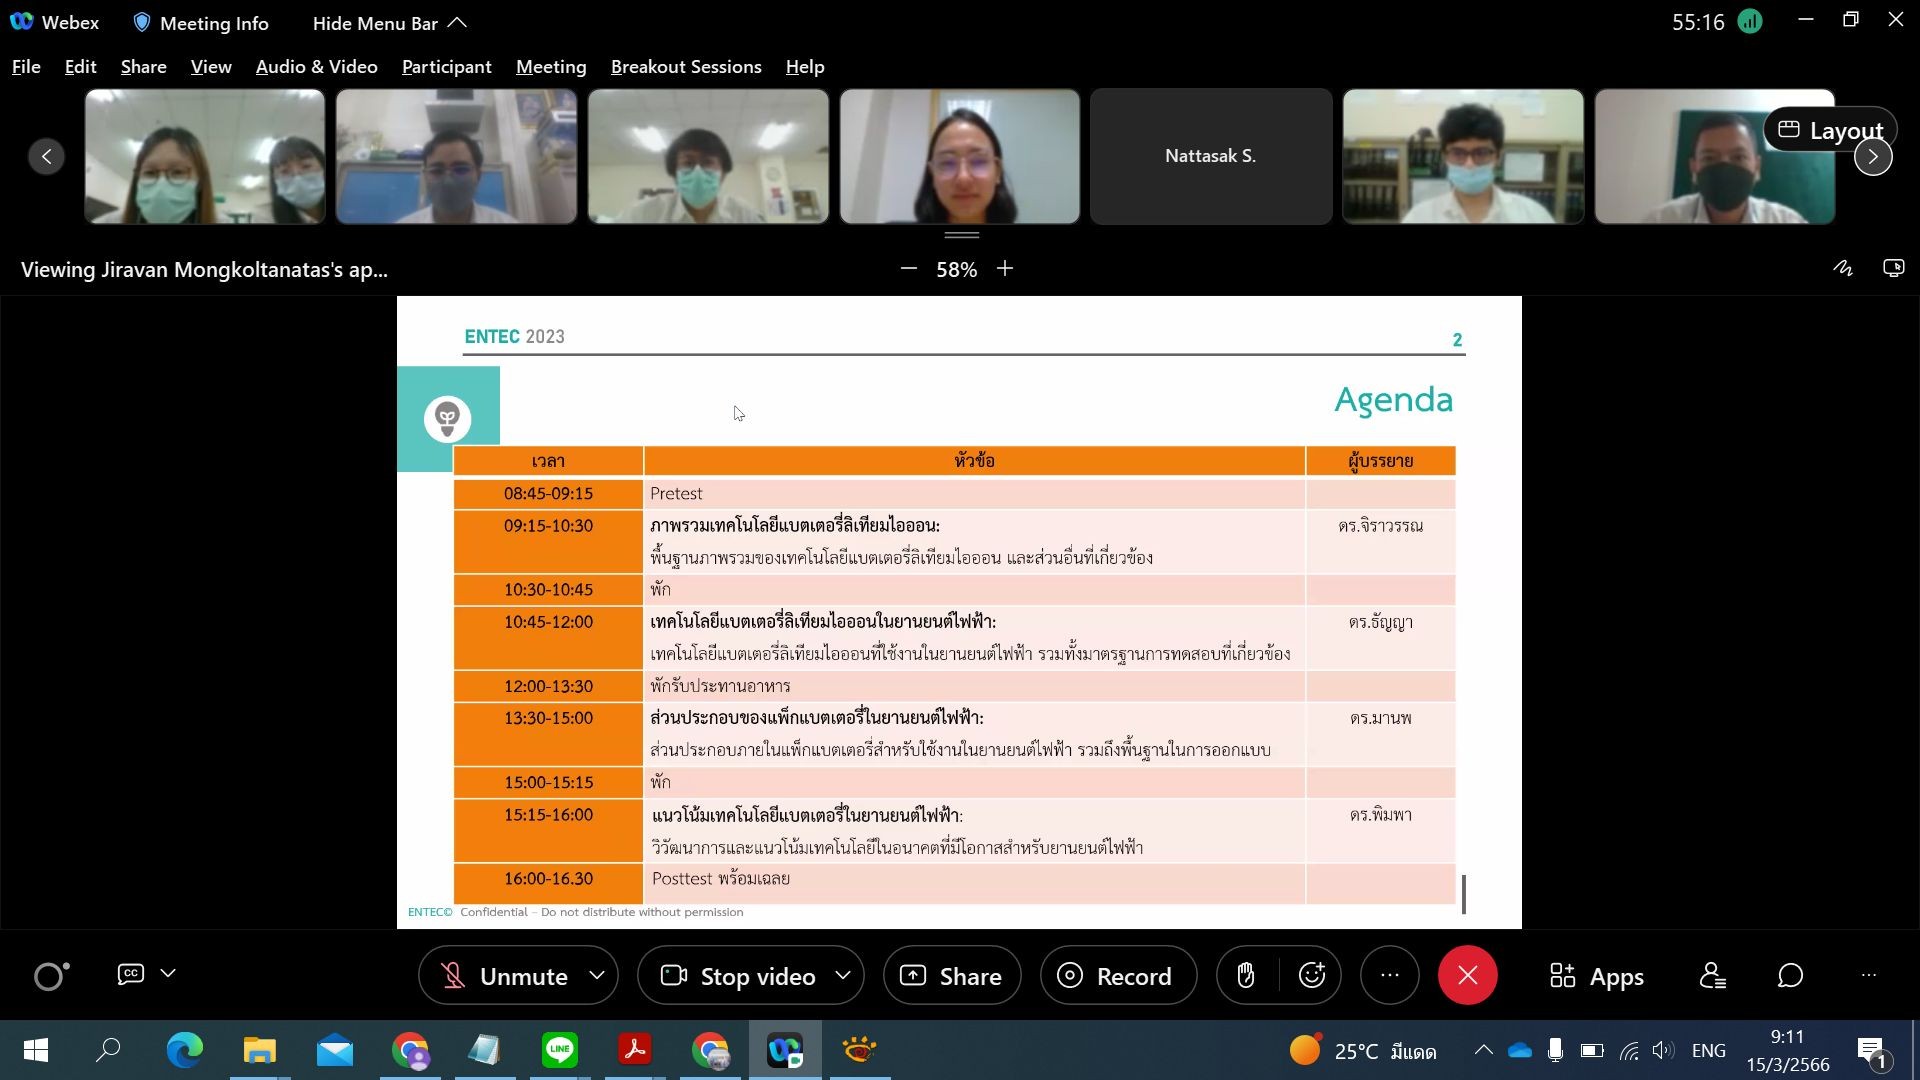Click Meeting Info shield button
This screenshot has width=1920, height=1080.
[x=200, y=22]
